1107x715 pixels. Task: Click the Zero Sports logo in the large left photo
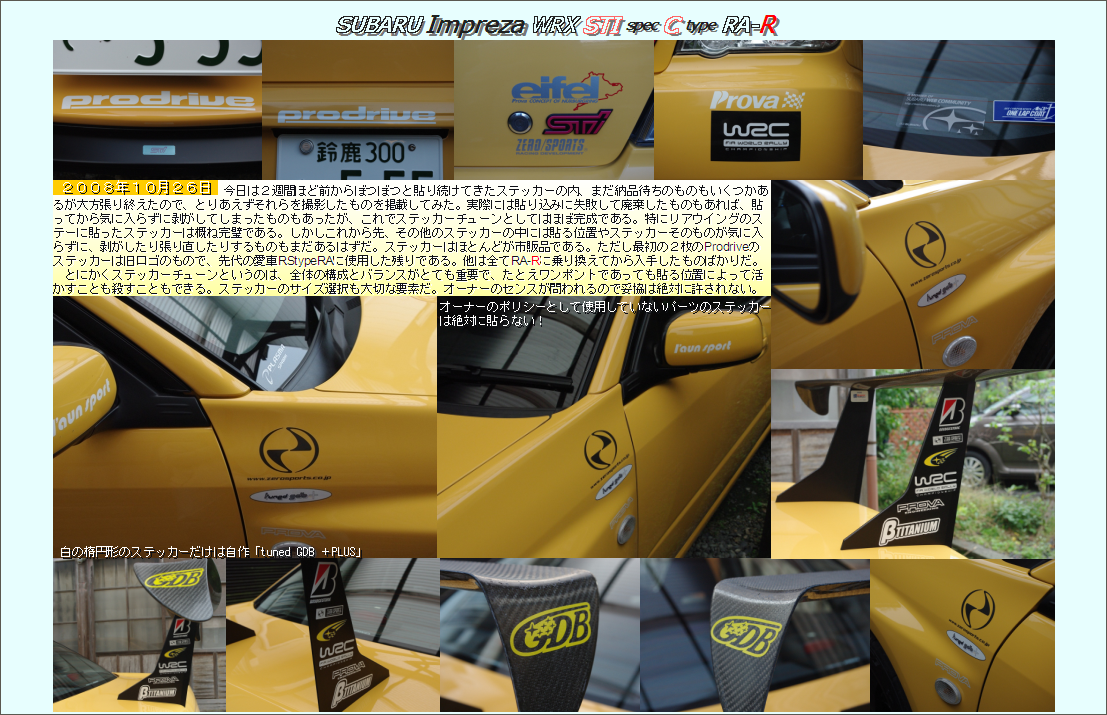coord(288,448)
